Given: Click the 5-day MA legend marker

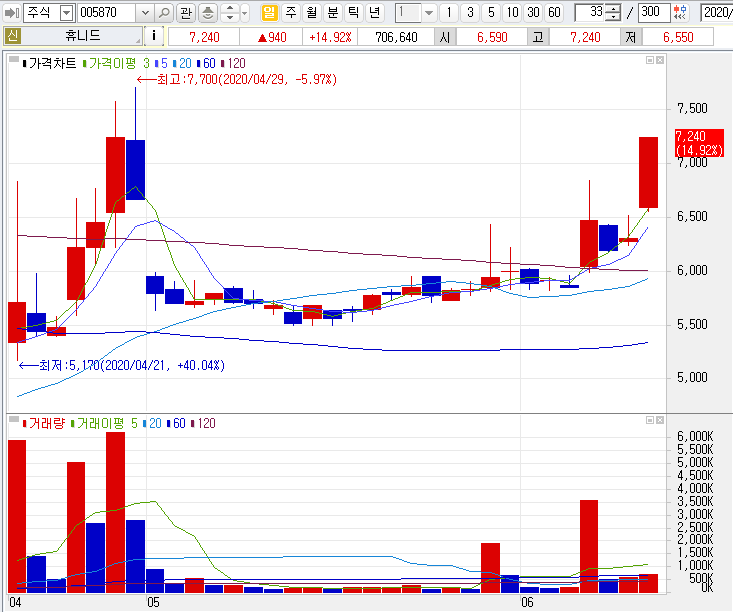Looking at the screenshot, I should [161, 64].
